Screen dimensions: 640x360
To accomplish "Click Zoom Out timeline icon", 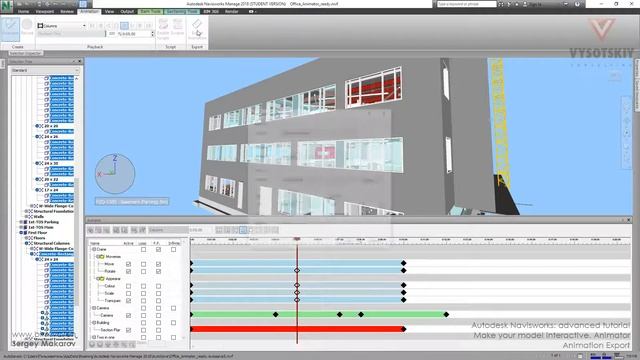I will (x=132, y=344).
